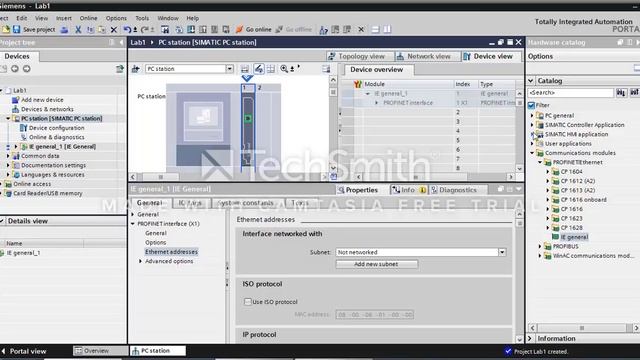Click the Go online plug icon

(239, 29)
